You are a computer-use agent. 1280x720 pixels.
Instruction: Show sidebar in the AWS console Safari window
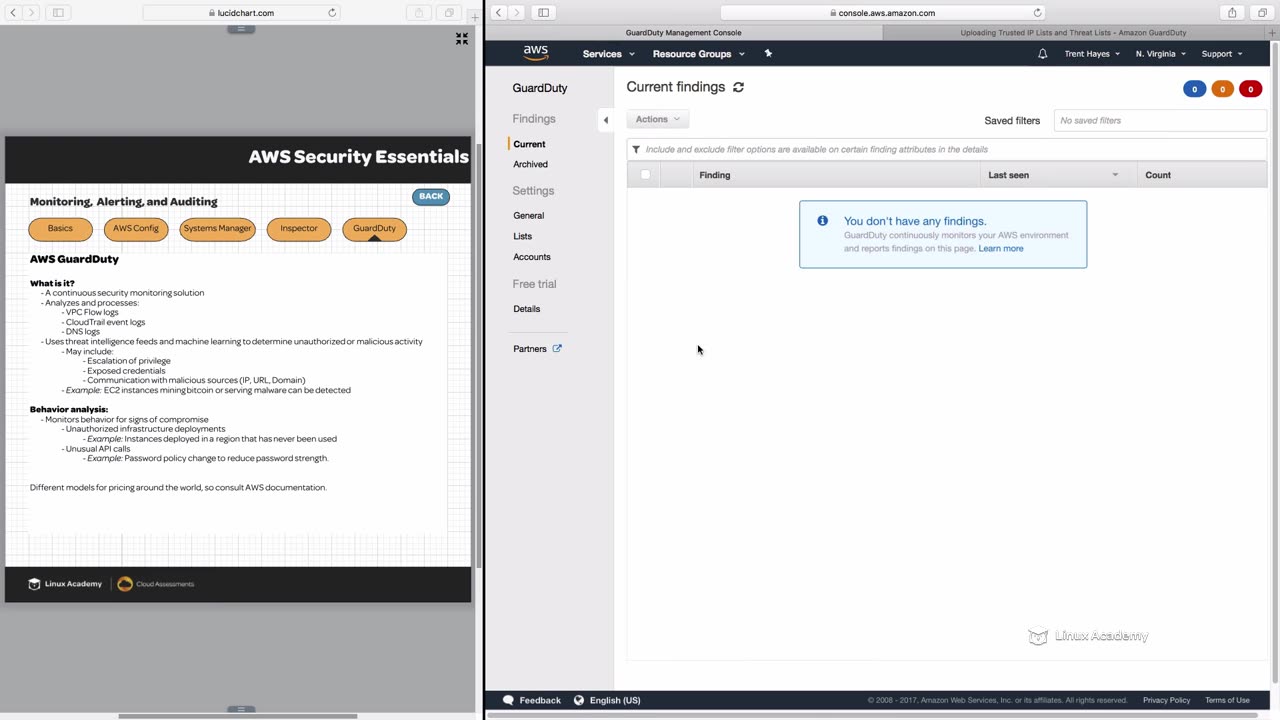tap(543, 13)
